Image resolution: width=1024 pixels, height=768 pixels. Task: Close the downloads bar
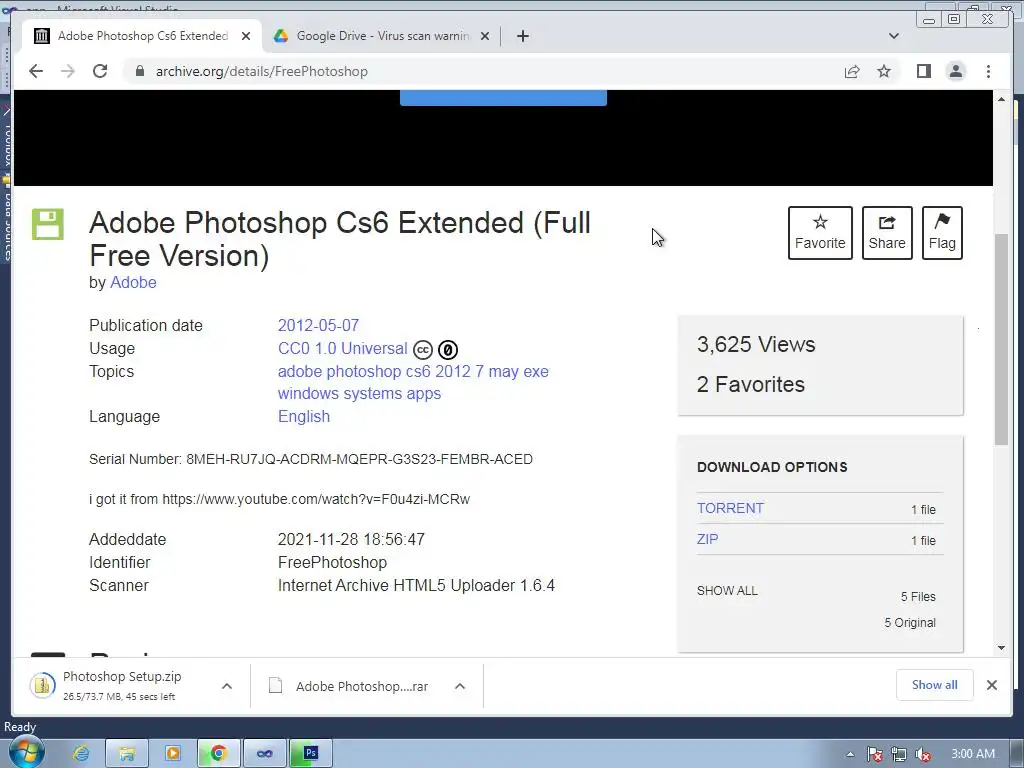click(x=991, y=685)
